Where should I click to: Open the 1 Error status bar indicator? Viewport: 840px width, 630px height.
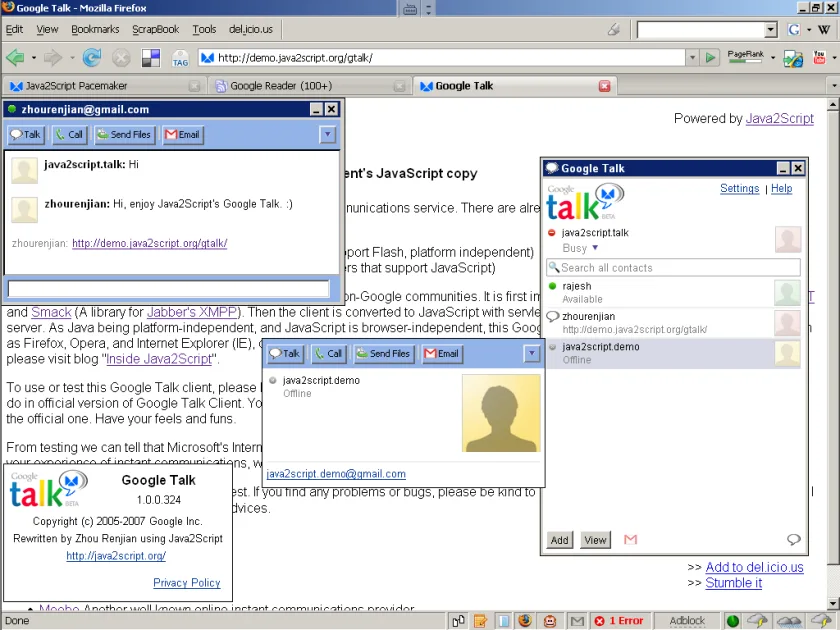(x=619, y=620)
